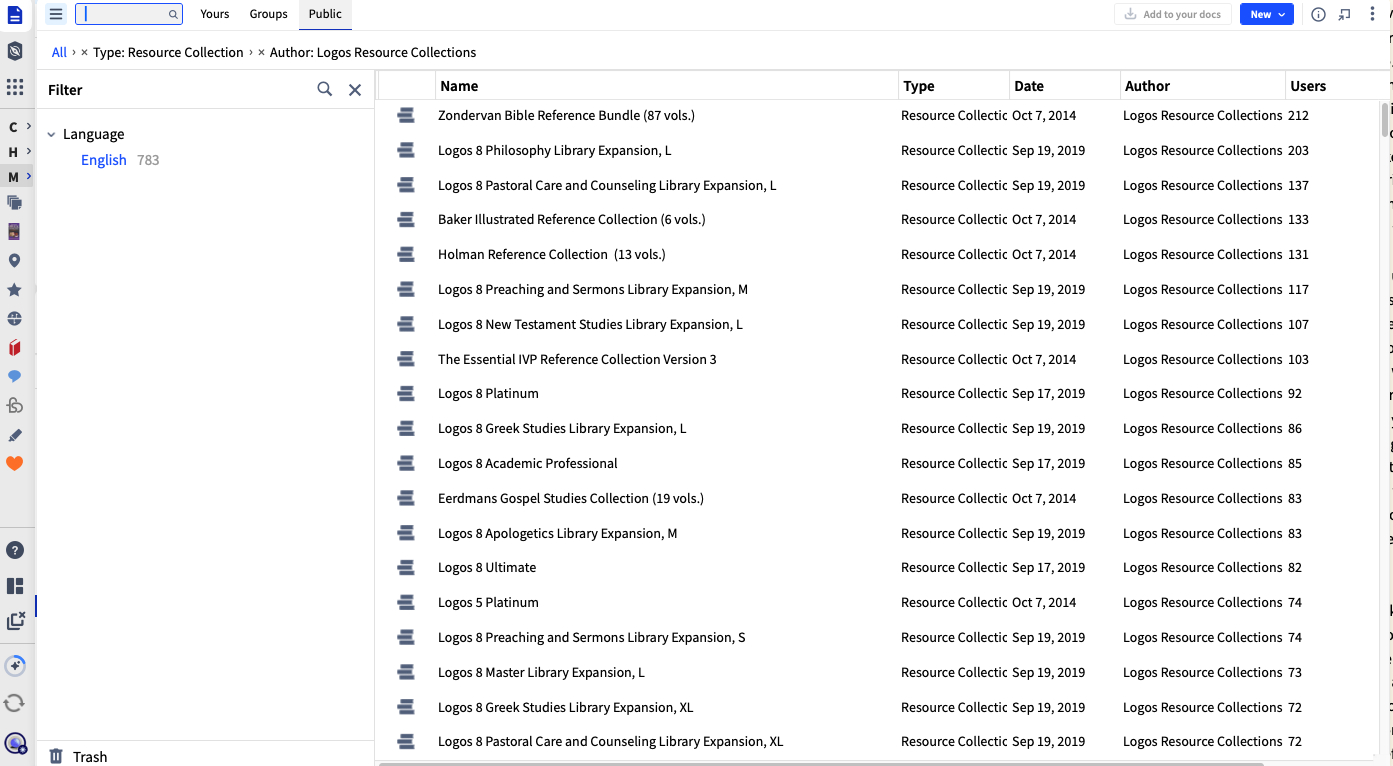Click the sync refresh icon
The image size is (1393, 766).
(15, 703)
